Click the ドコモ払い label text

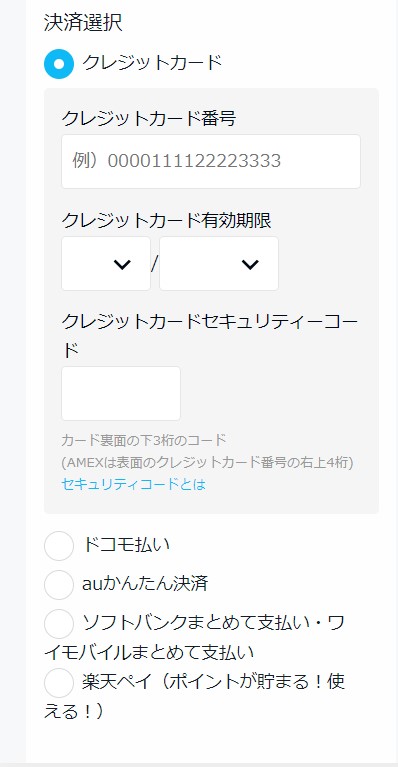[126, 544]
